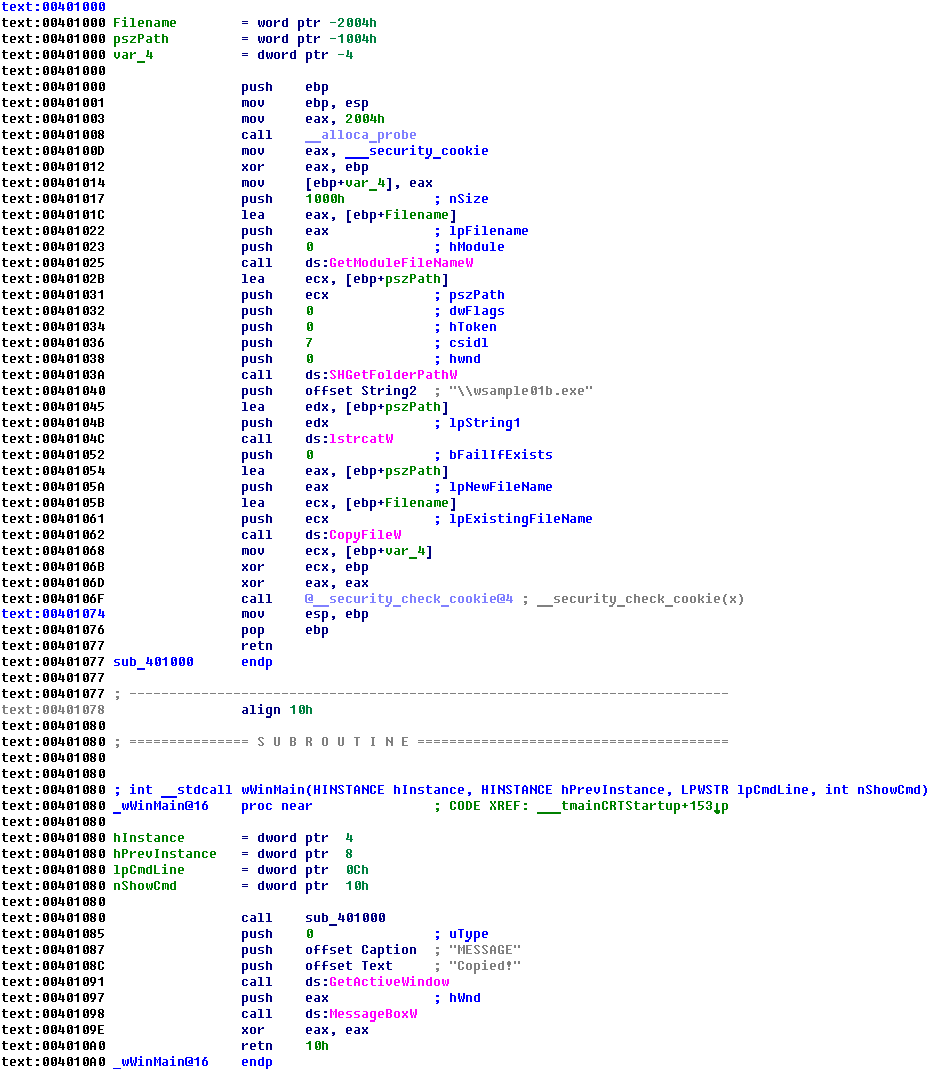Select the var_4 stack variable definition

point(132,55)
